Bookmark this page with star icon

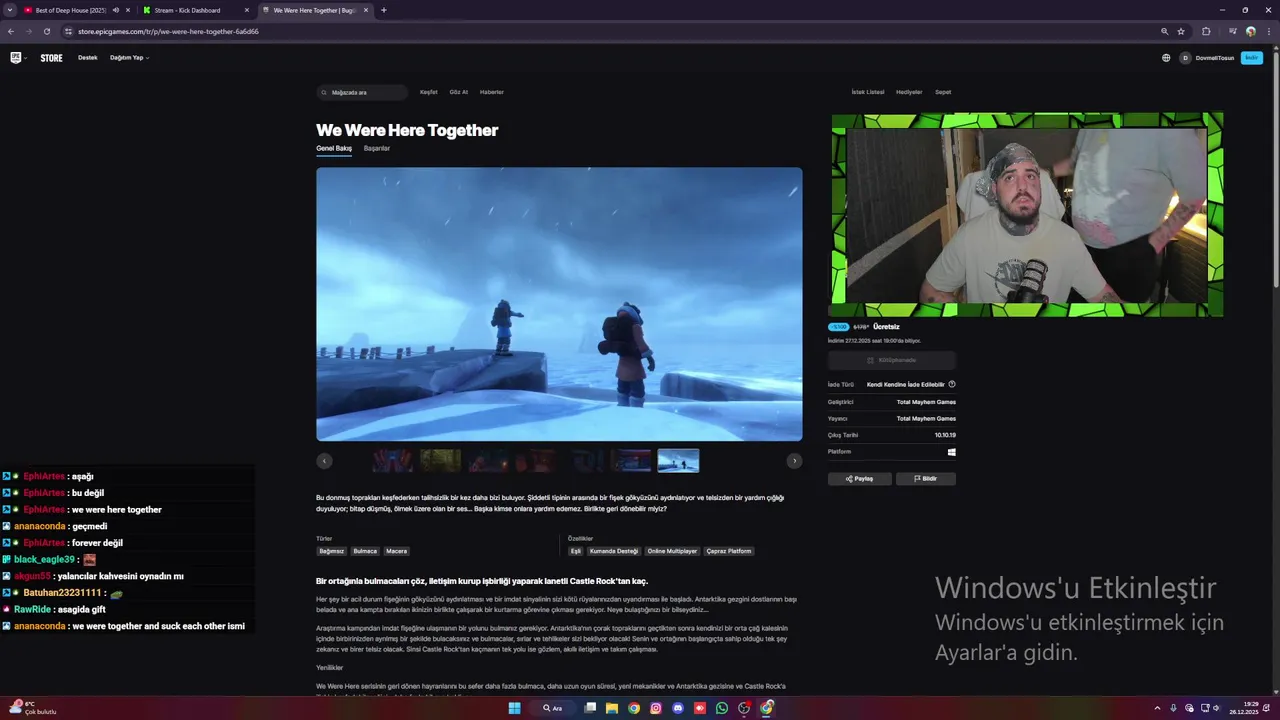[x=1181, y=31]
